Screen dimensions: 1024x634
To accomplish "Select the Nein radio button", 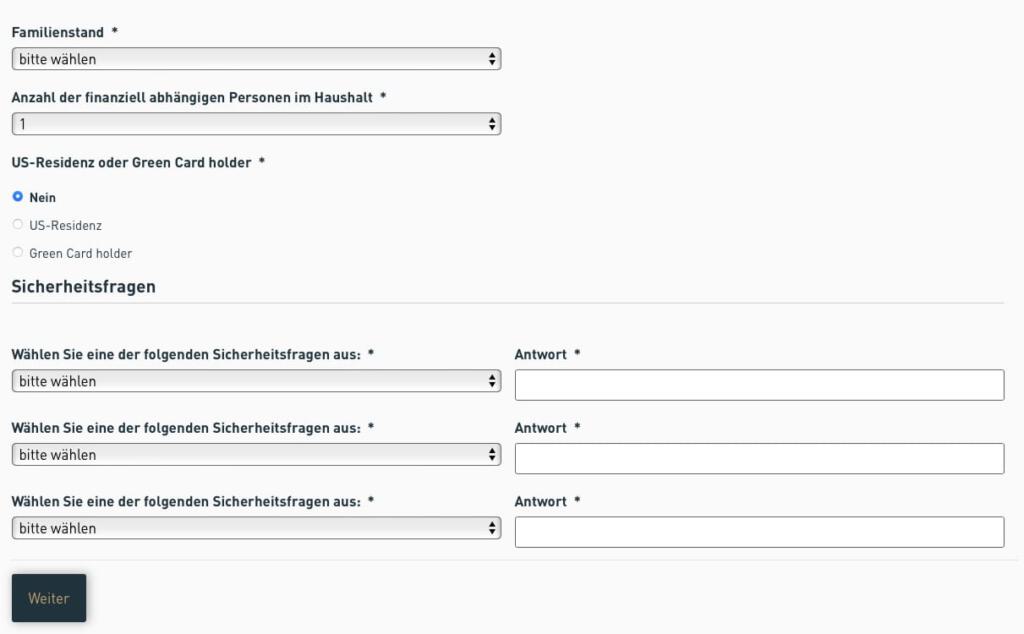I will 17,197.
